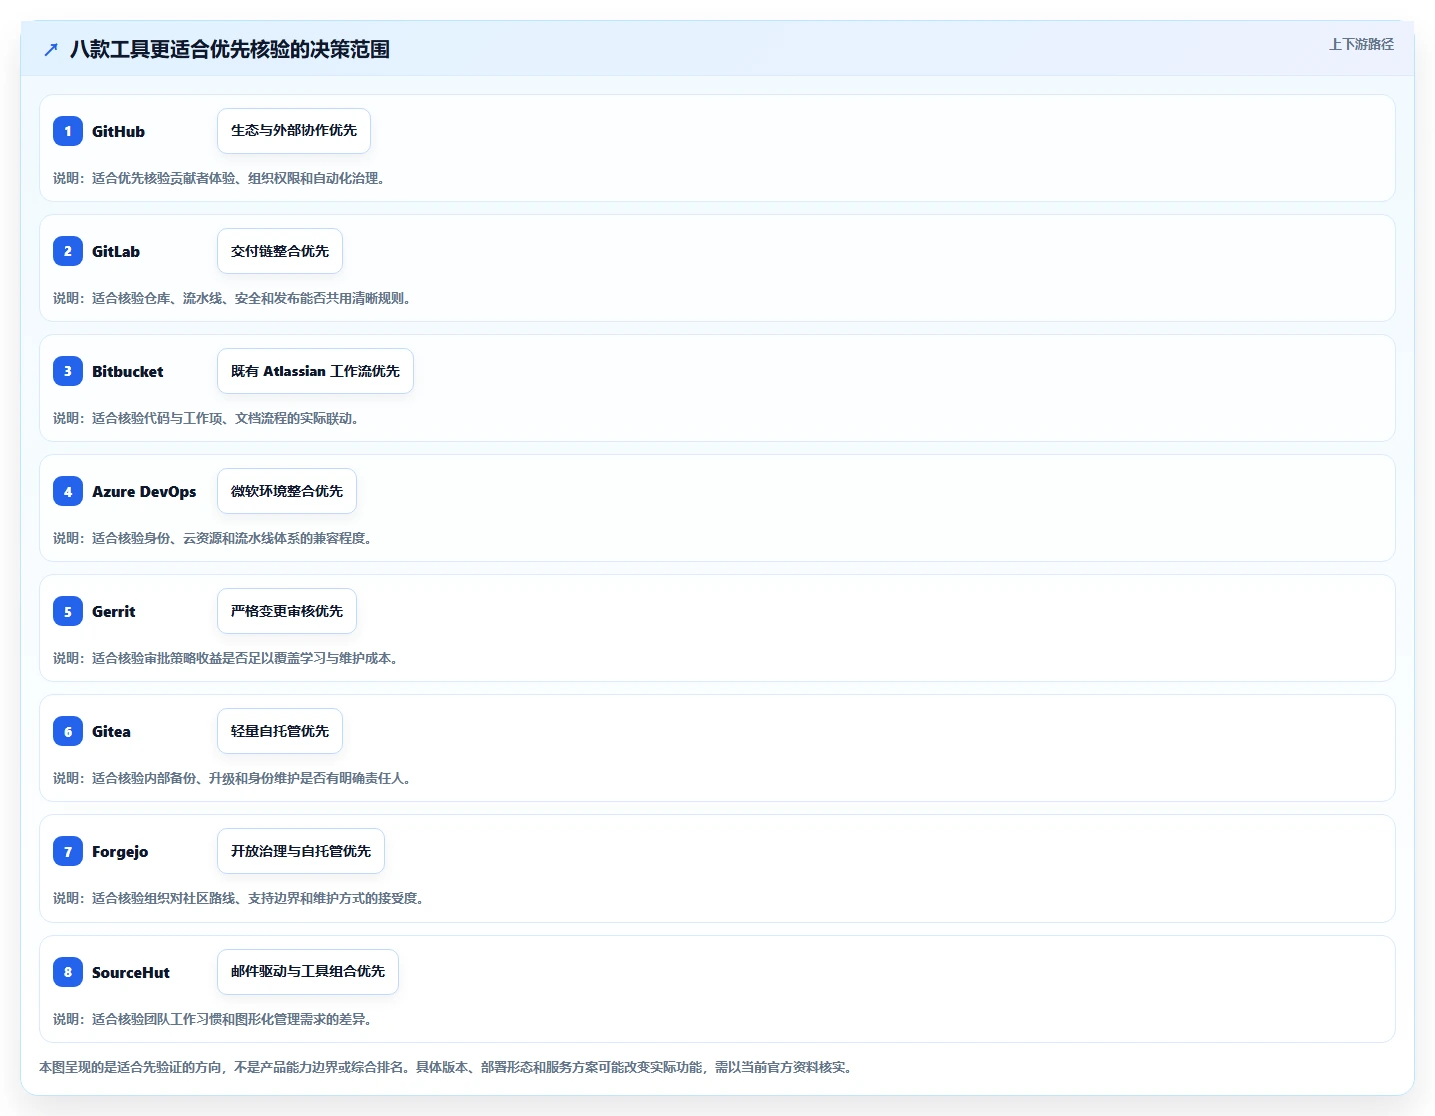Click the Gitea tool name
1435x1116 pixels.
click(x=111, y=731)
